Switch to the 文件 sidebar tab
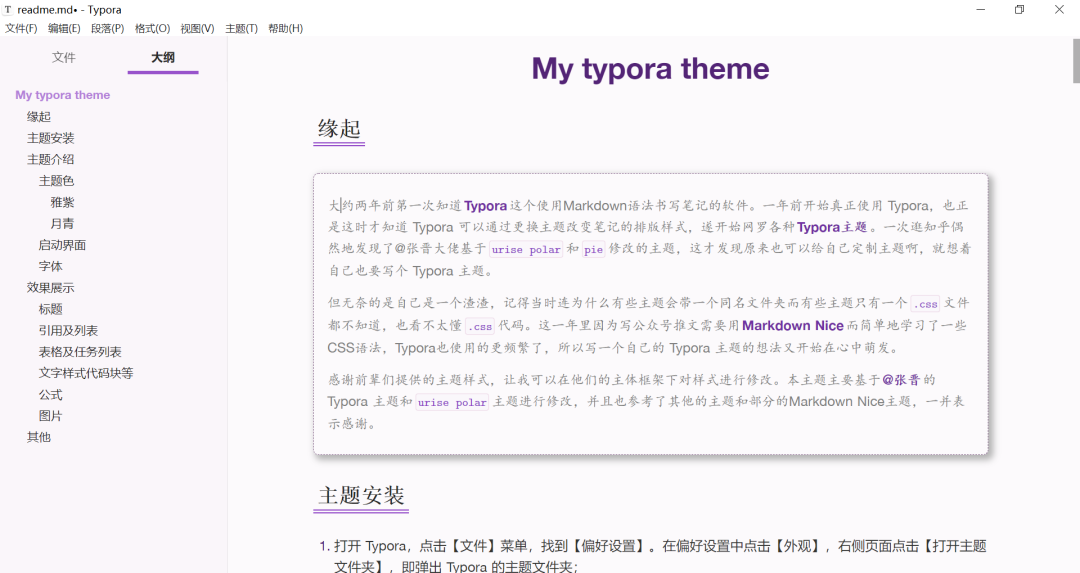1080x573 pixels. [x=63, y=57]
